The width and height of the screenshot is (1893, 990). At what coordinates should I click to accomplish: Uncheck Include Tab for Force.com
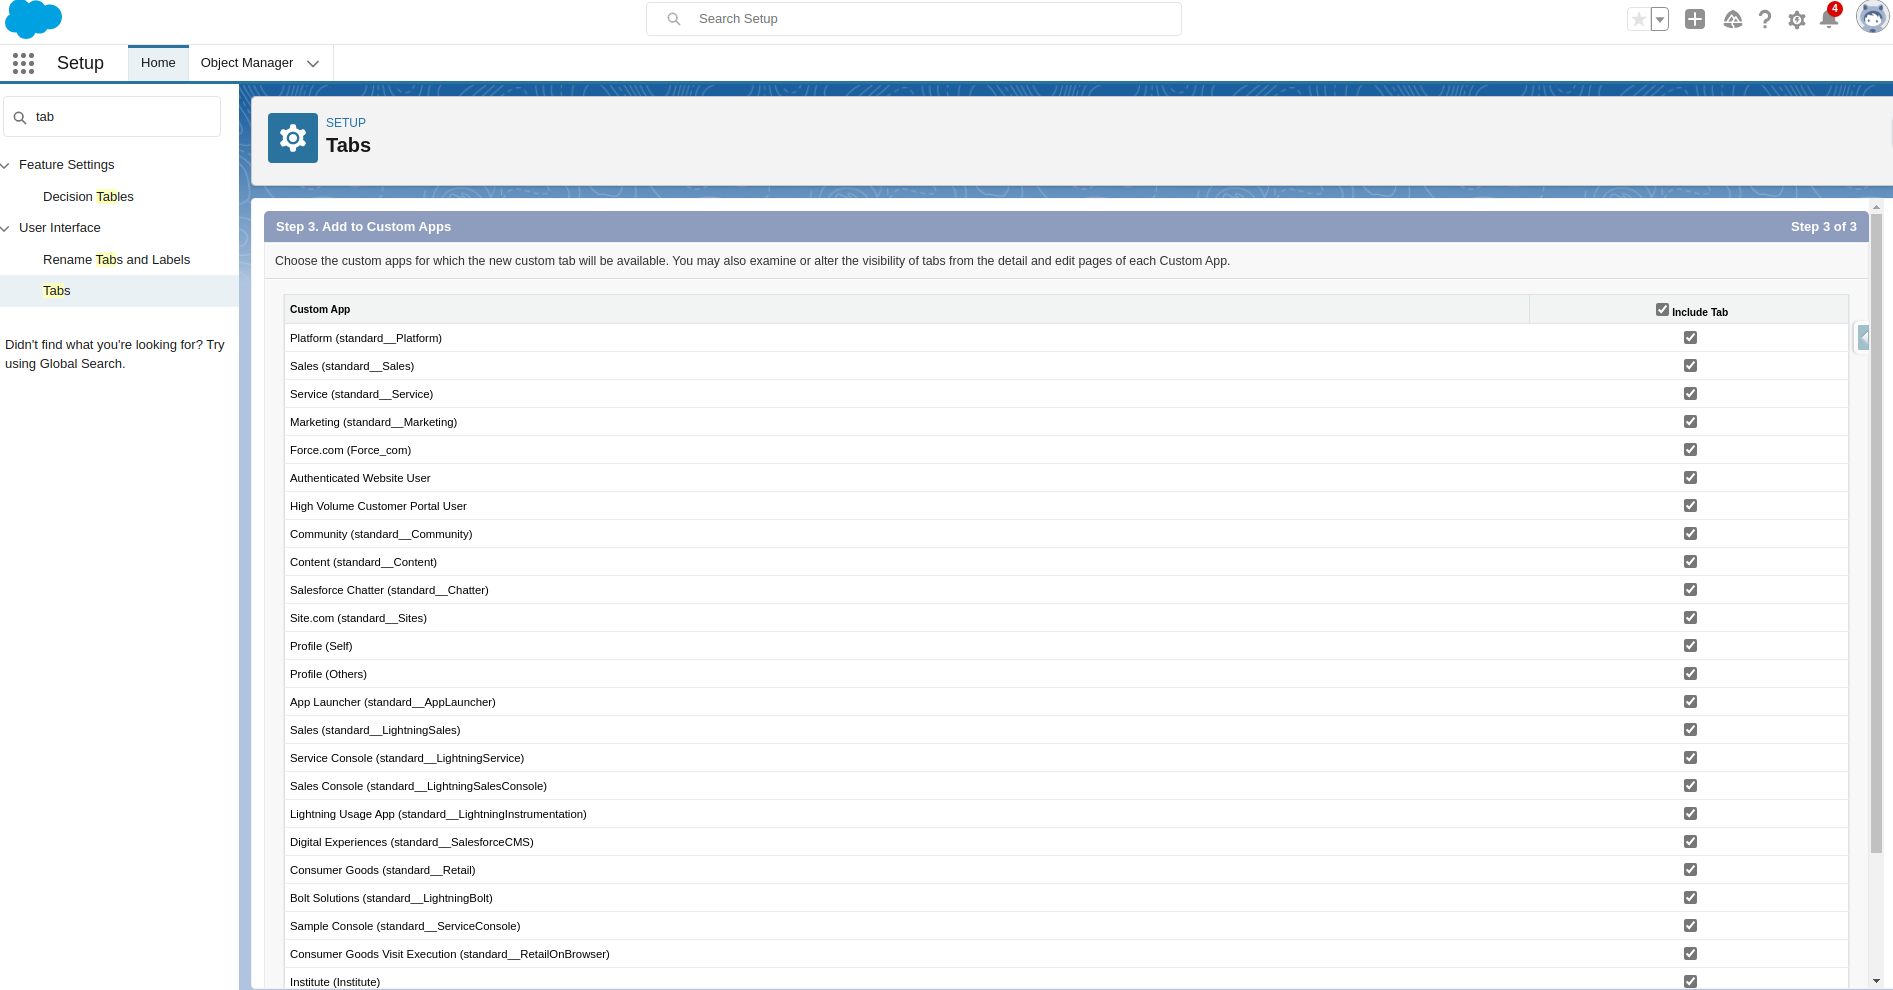point(1690,450)
